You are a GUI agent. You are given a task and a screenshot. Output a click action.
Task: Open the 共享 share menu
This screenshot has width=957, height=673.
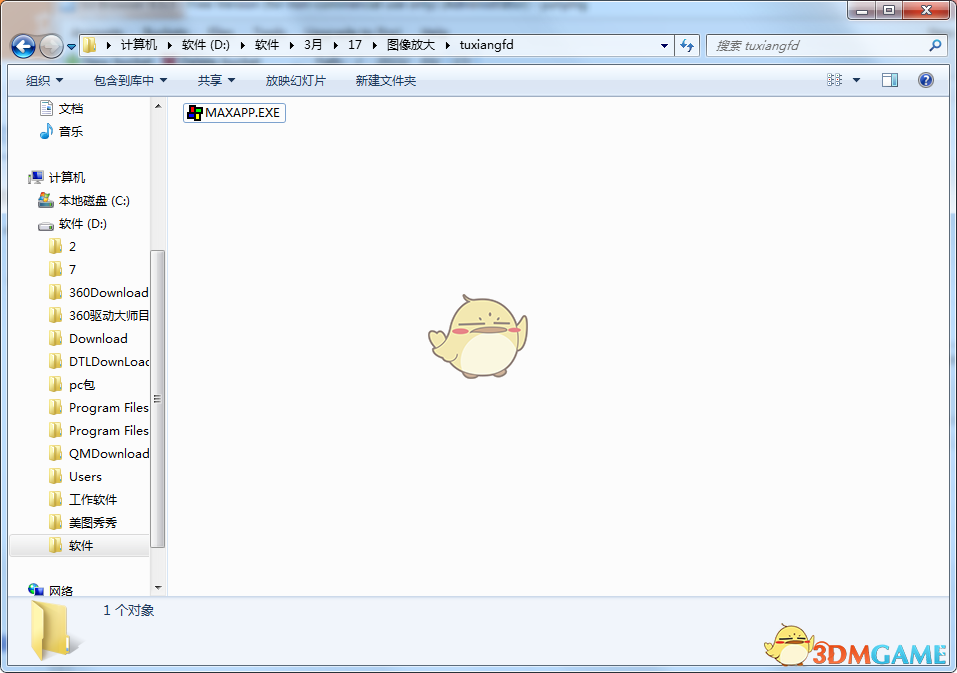pyautogui.click(x=216, y=80)
